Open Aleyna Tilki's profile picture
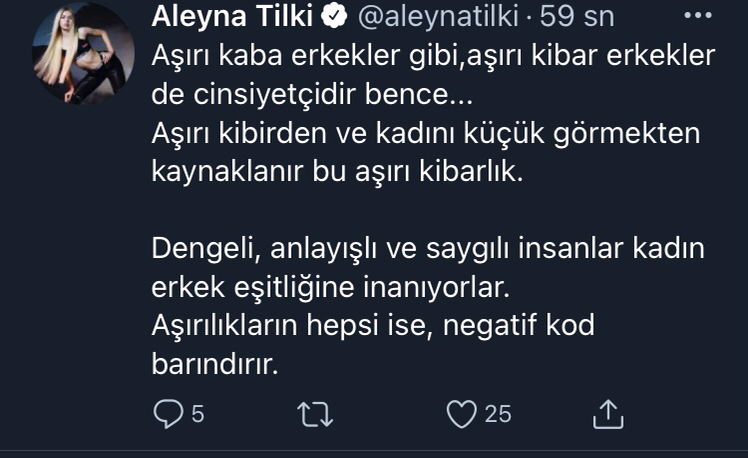The height and width of the screenshot is (458, 748). pyautogui.click(x=83, y=53)
